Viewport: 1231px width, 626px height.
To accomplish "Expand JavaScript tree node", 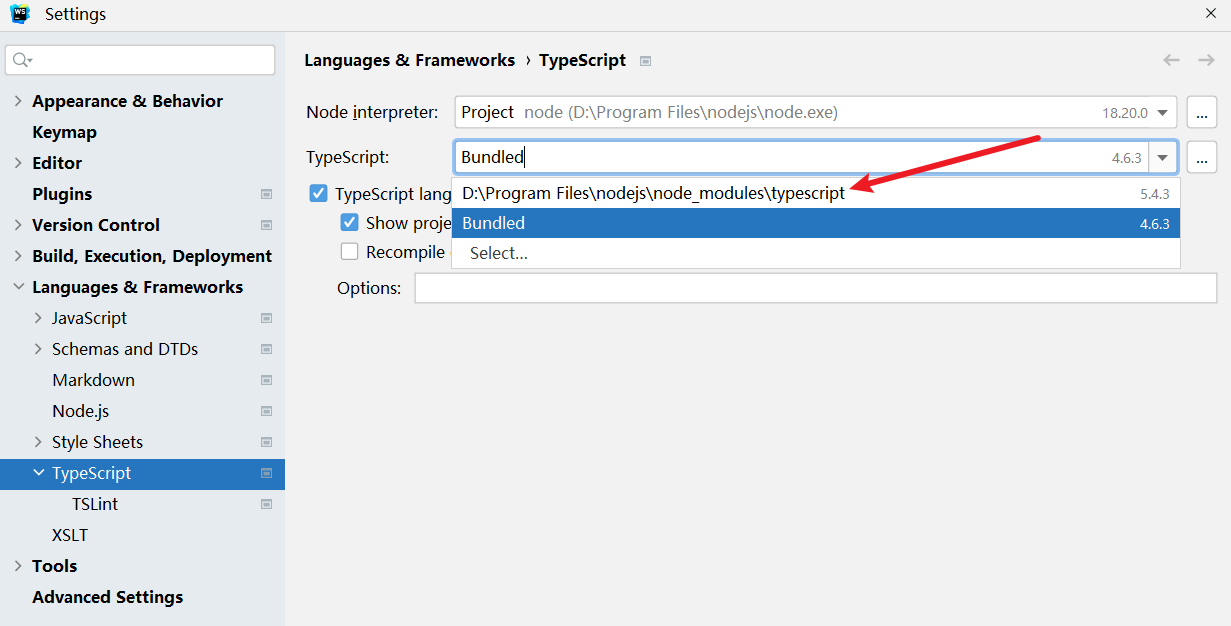I will [38, 318].
